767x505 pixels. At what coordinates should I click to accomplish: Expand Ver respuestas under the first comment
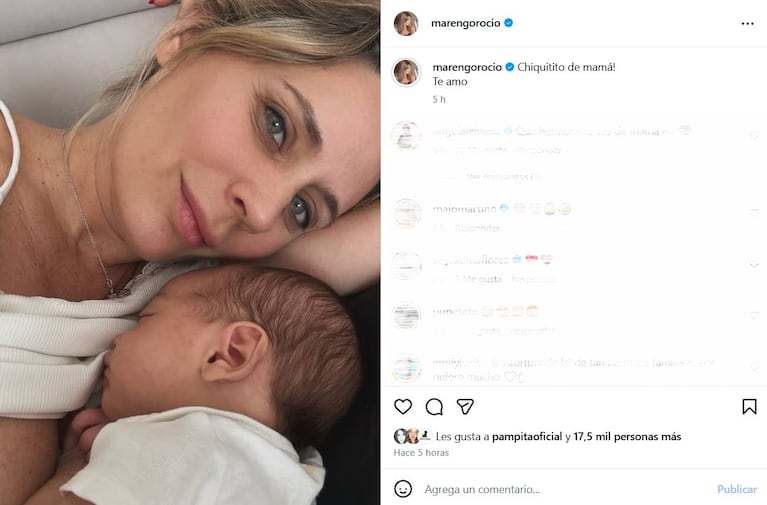coord(503,176)
